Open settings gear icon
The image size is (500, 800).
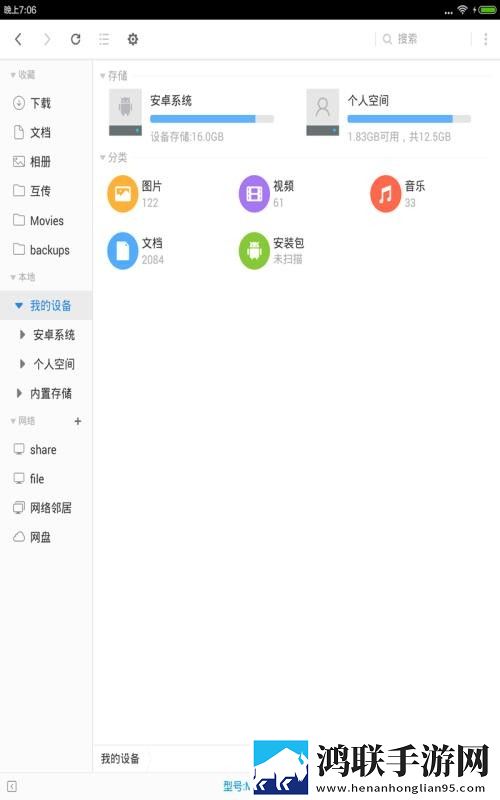tap(133, 39)
